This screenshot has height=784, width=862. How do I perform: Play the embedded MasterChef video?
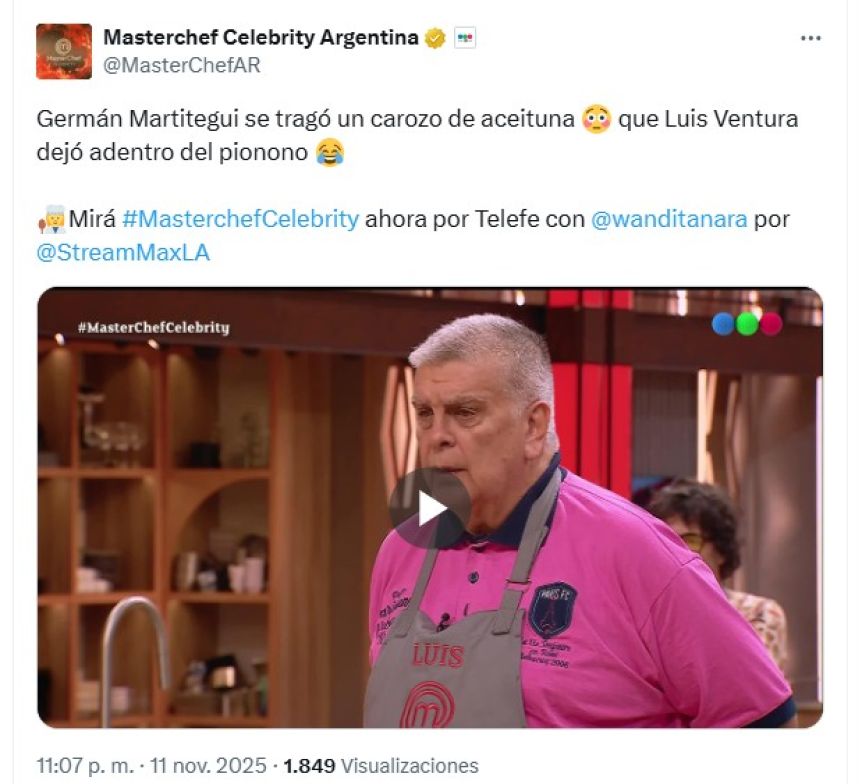(429, 509)
